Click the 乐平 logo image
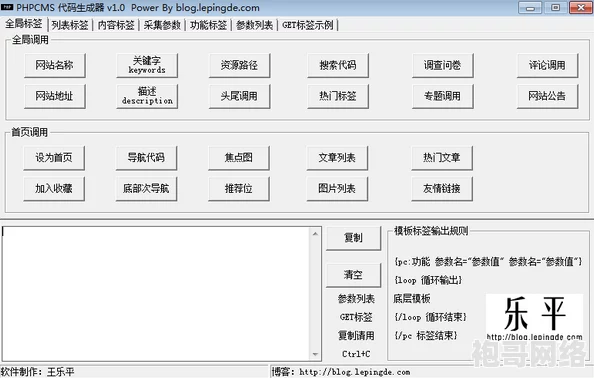Viewport: 594px width, 378px height. 534,317
